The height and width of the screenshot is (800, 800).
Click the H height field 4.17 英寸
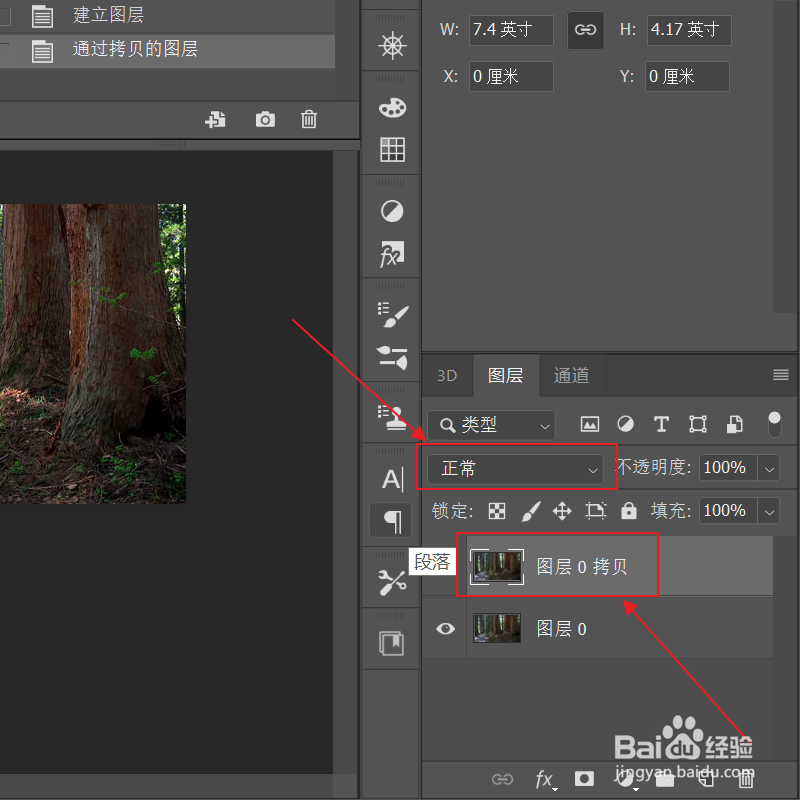689,30
